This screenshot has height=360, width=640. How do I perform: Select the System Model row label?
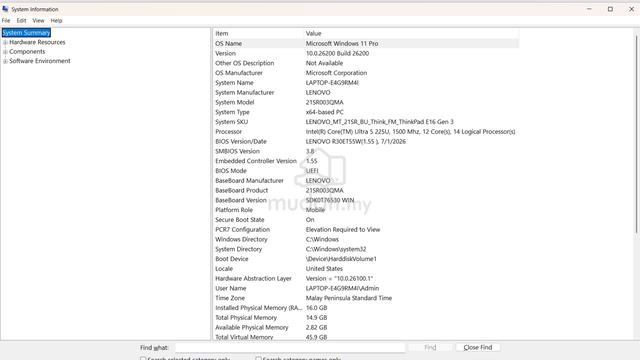point(235,102)
